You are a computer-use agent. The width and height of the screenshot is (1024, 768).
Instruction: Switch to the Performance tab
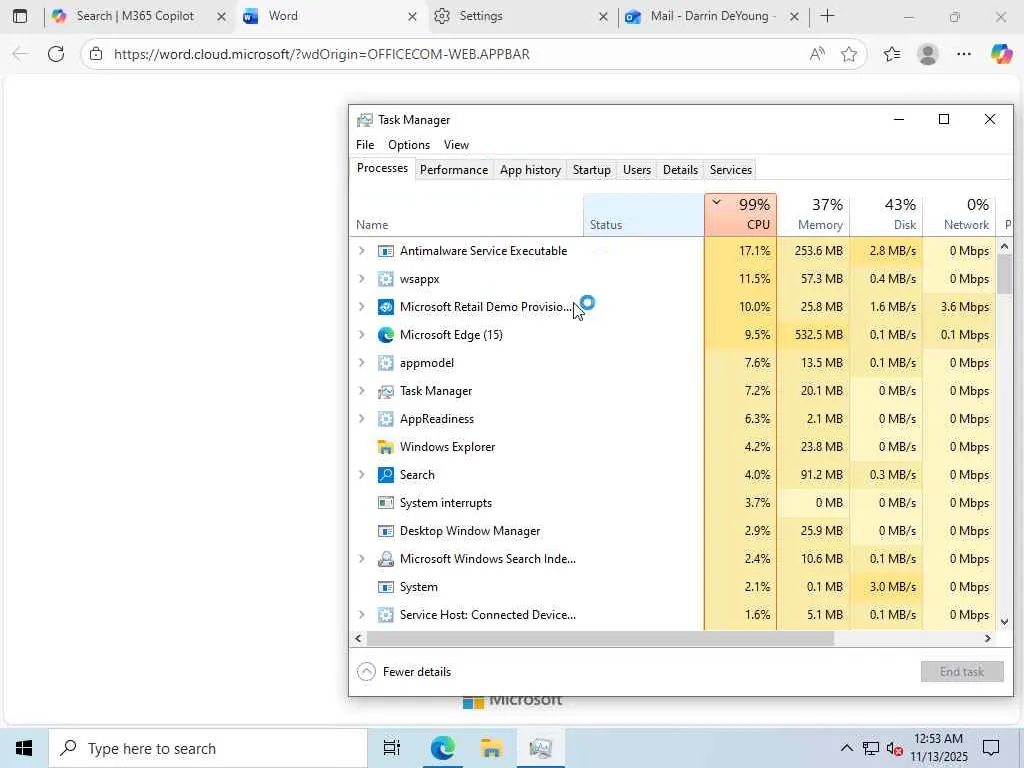(x=454, y=170)
